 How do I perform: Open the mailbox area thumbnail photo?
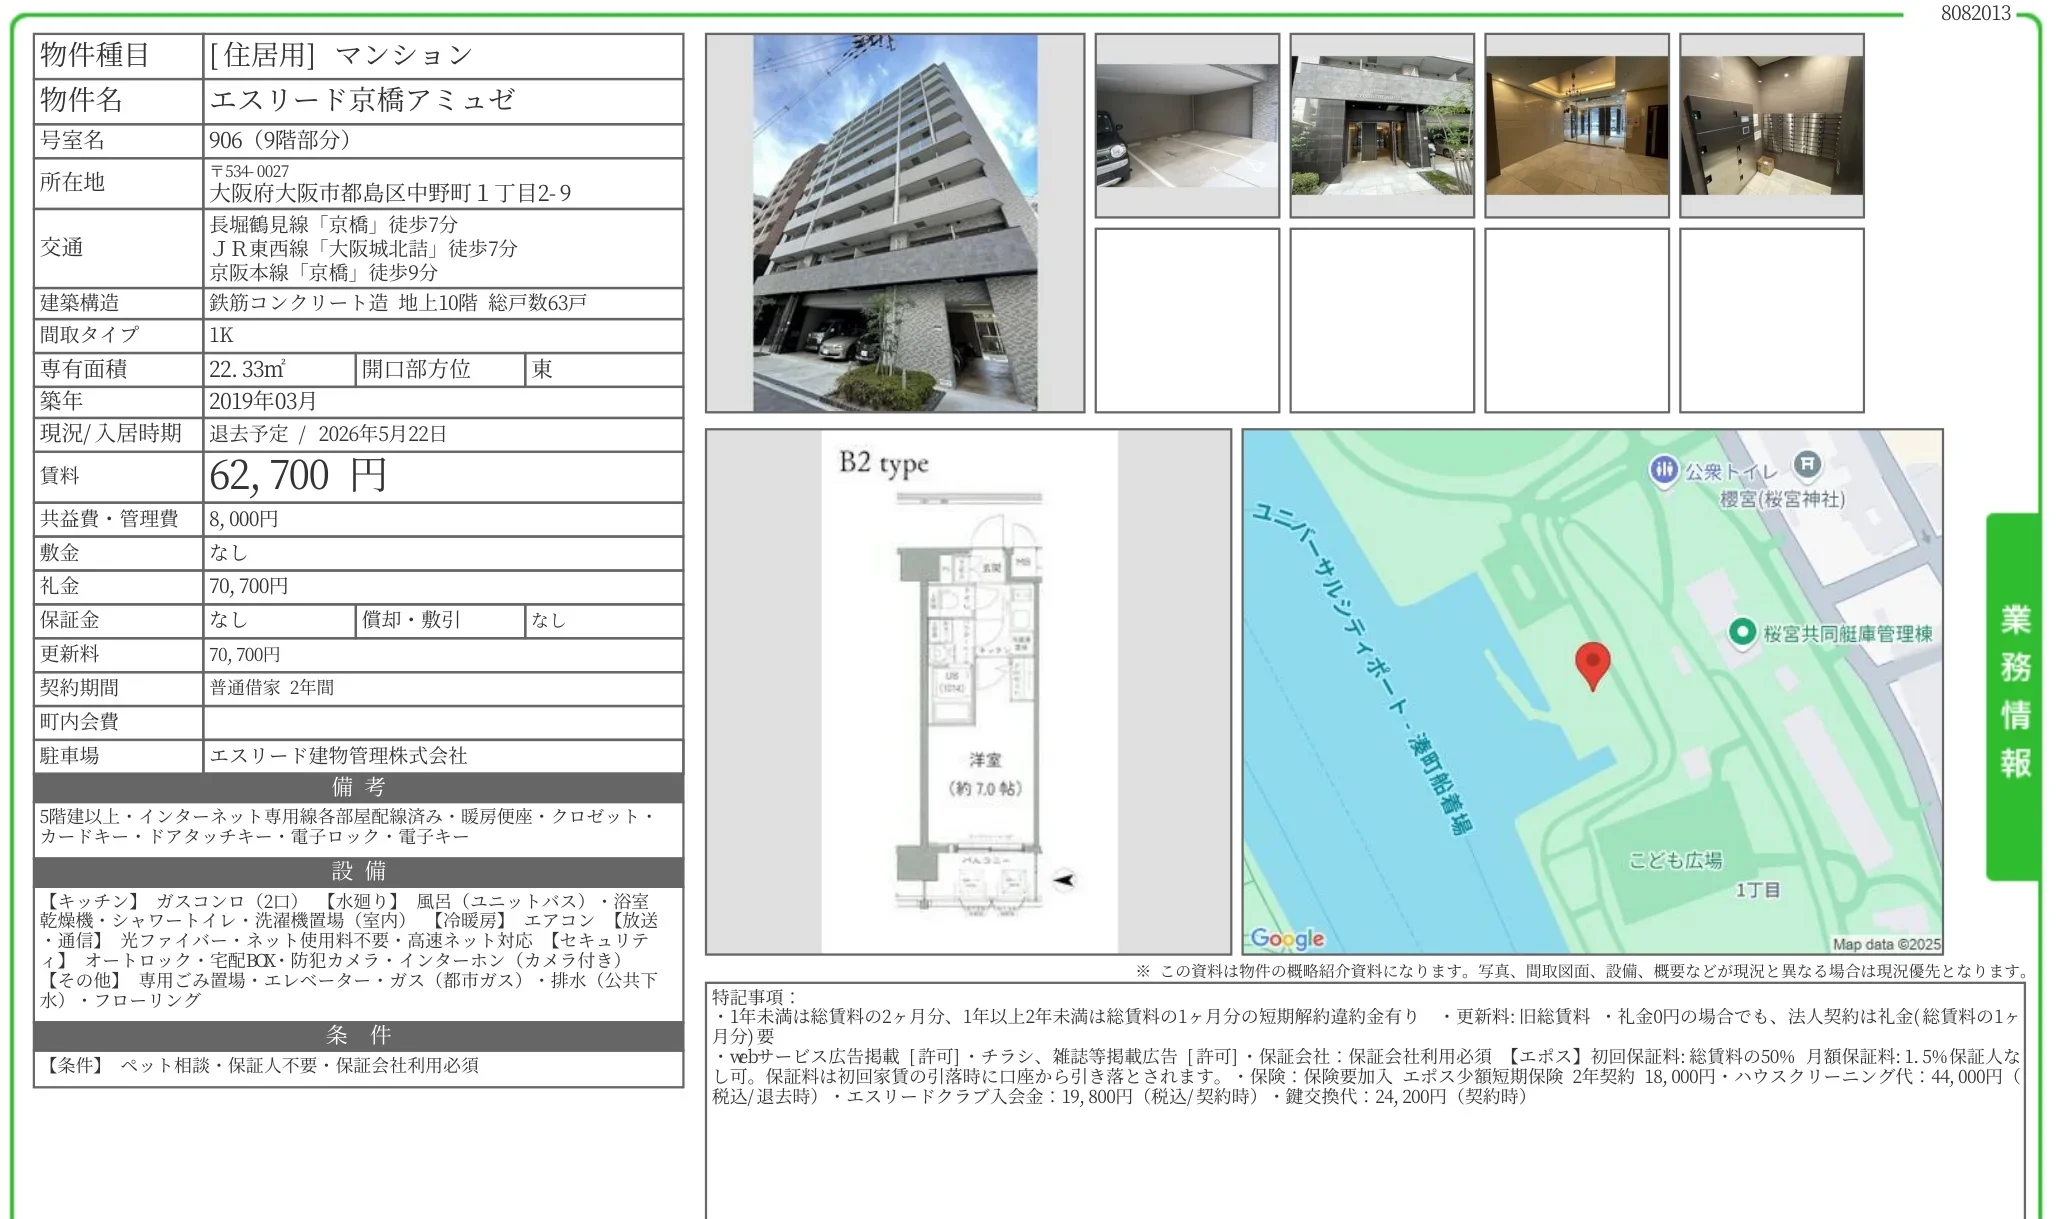point(1771,126)
